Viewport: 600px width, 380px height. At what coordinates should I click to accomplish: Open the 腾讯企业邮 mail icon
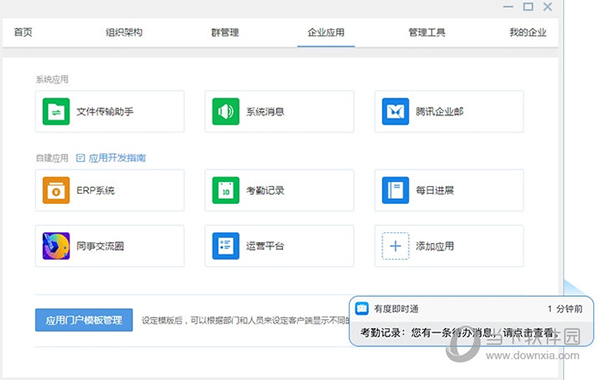click(x=395, y=111)
